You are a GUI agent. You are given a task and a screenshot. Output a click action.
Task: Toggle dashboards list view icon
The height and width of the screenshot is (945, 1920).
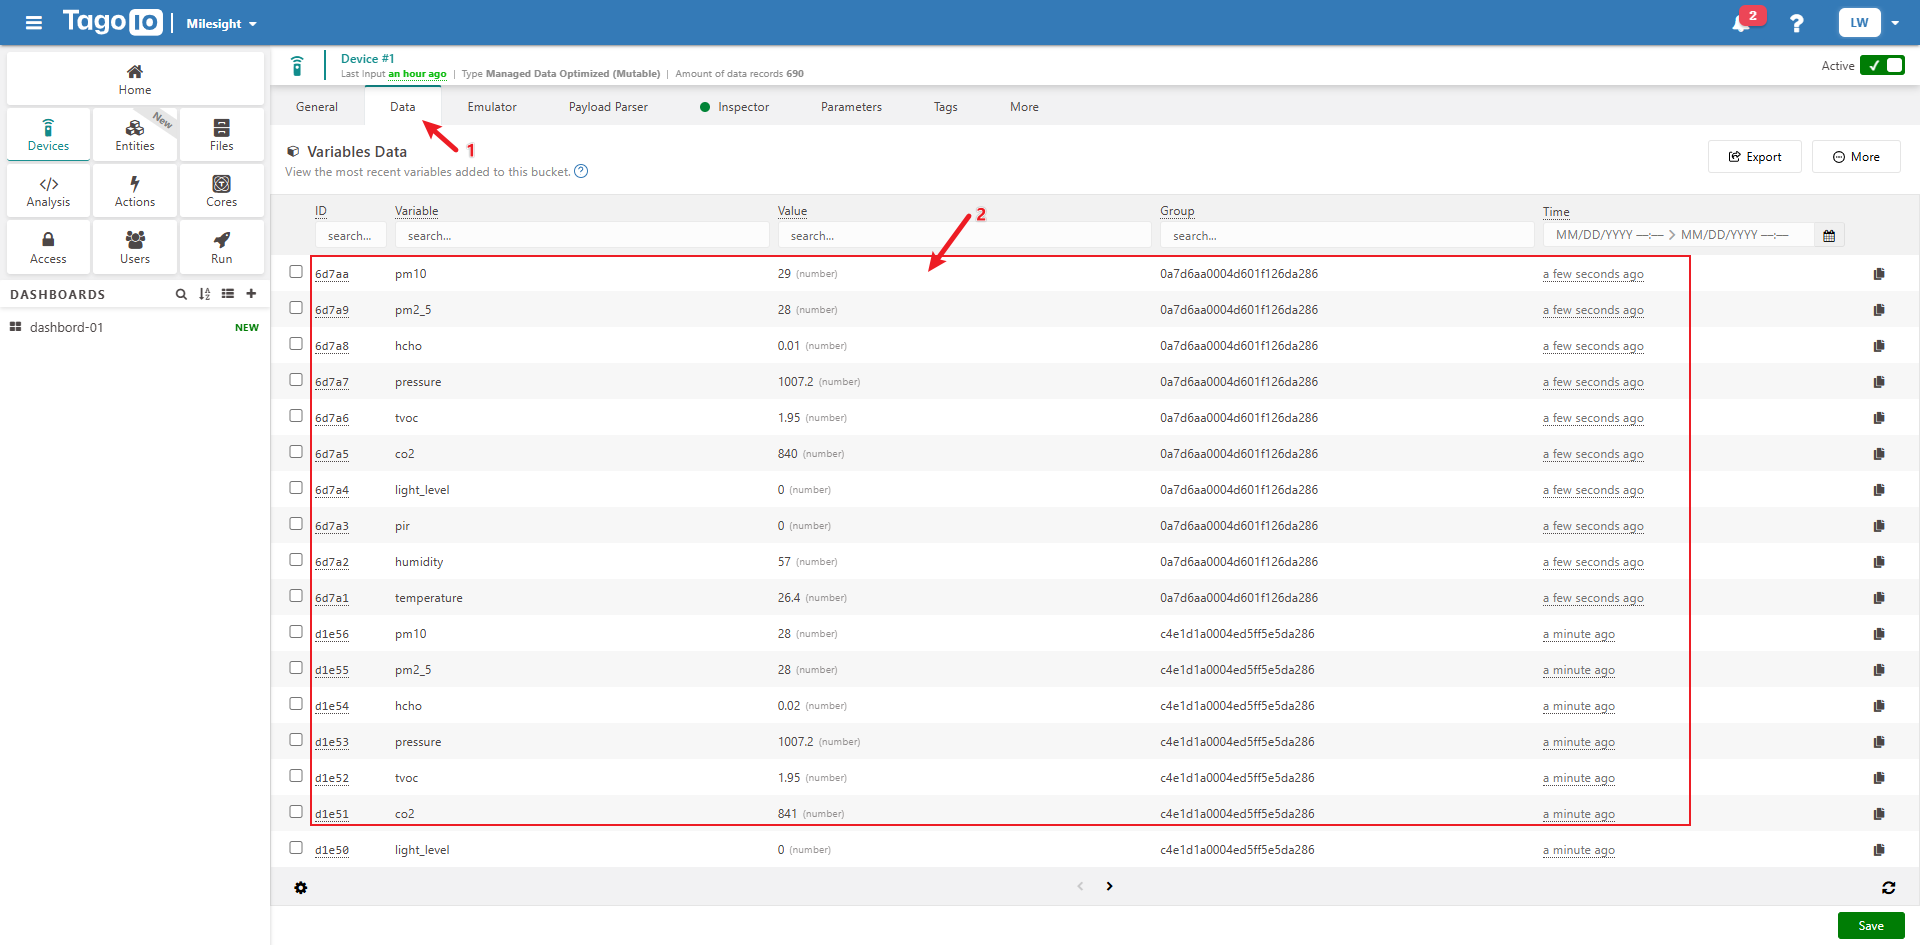click(228, 294)
